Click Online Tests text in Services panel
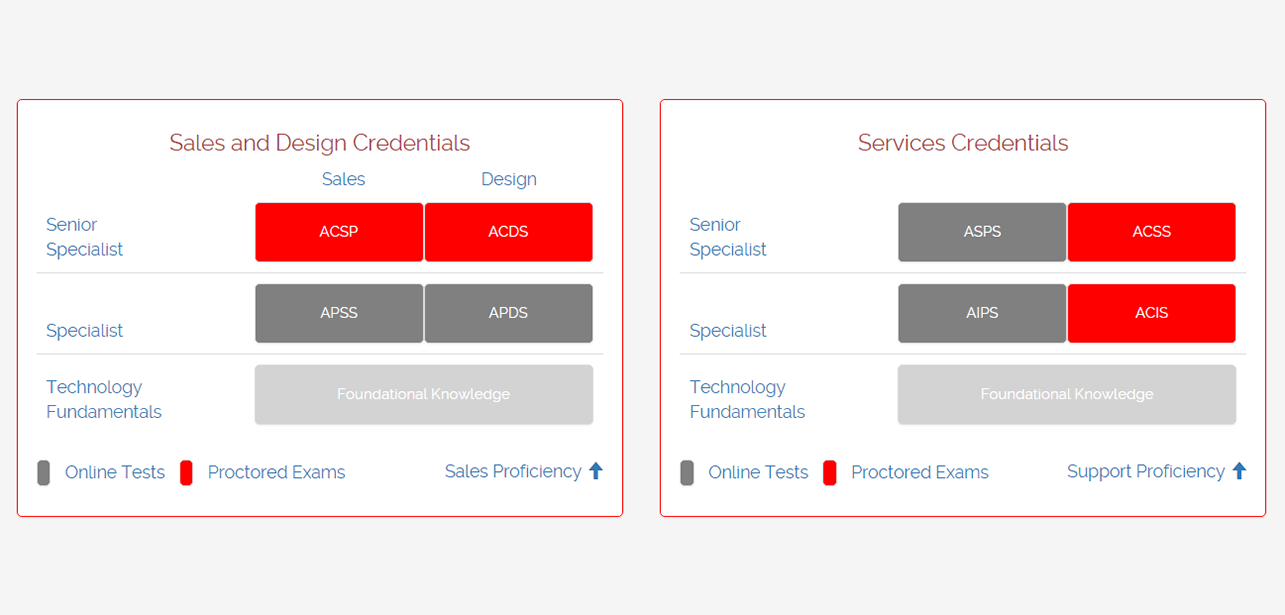Viewport: 1285px width, 615px height. [x=758, y=472]
